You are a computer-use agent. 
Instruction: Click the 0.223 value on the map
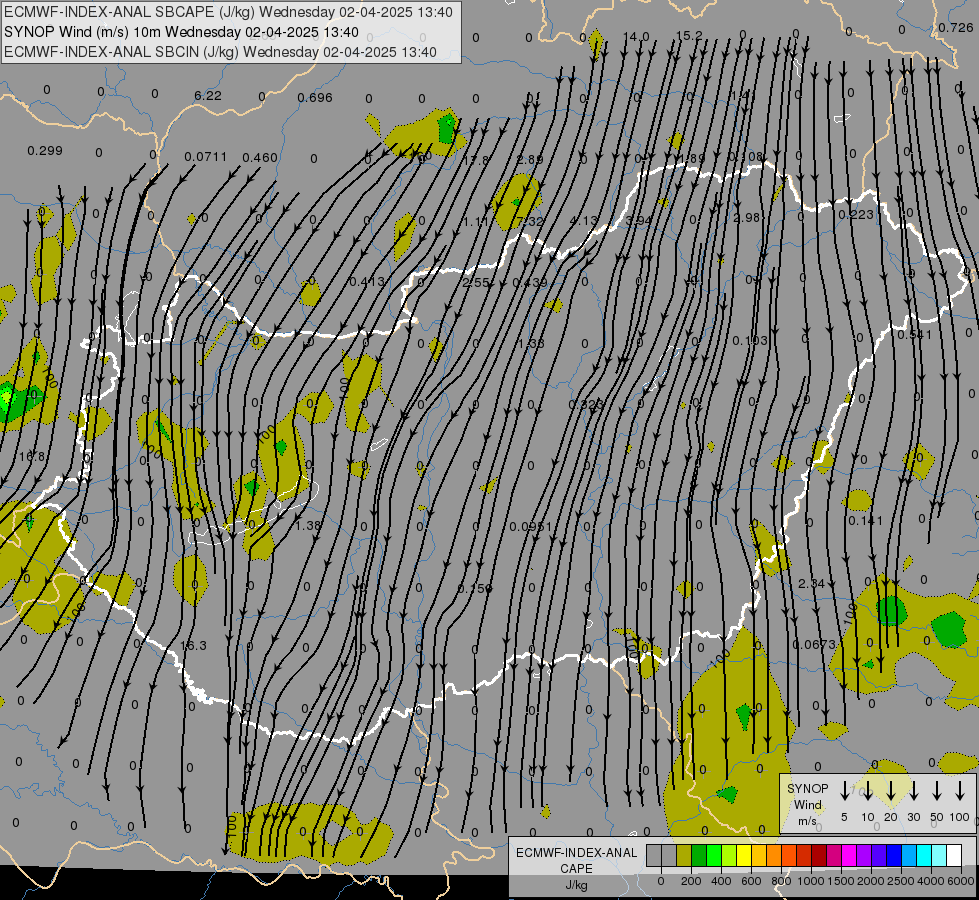[x=856, y=214]
